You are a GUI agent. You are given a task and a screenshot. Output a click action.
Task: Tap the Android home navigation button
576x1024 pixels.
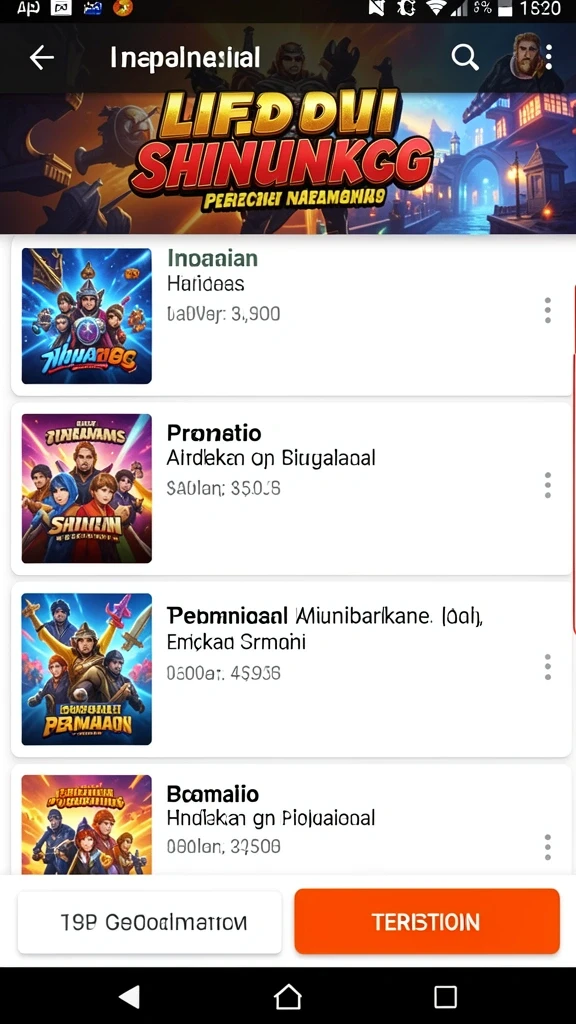[288, 997]
